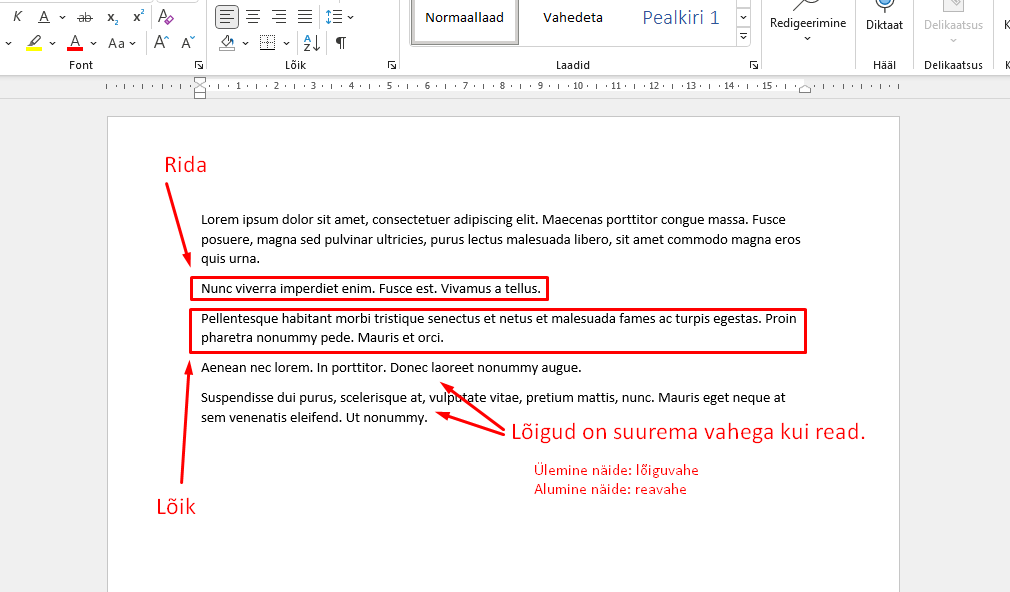Screen dimensions: 1010x592
Task: Open the Lõik paragraph dialog launcher
Action: tap(392, 65)
